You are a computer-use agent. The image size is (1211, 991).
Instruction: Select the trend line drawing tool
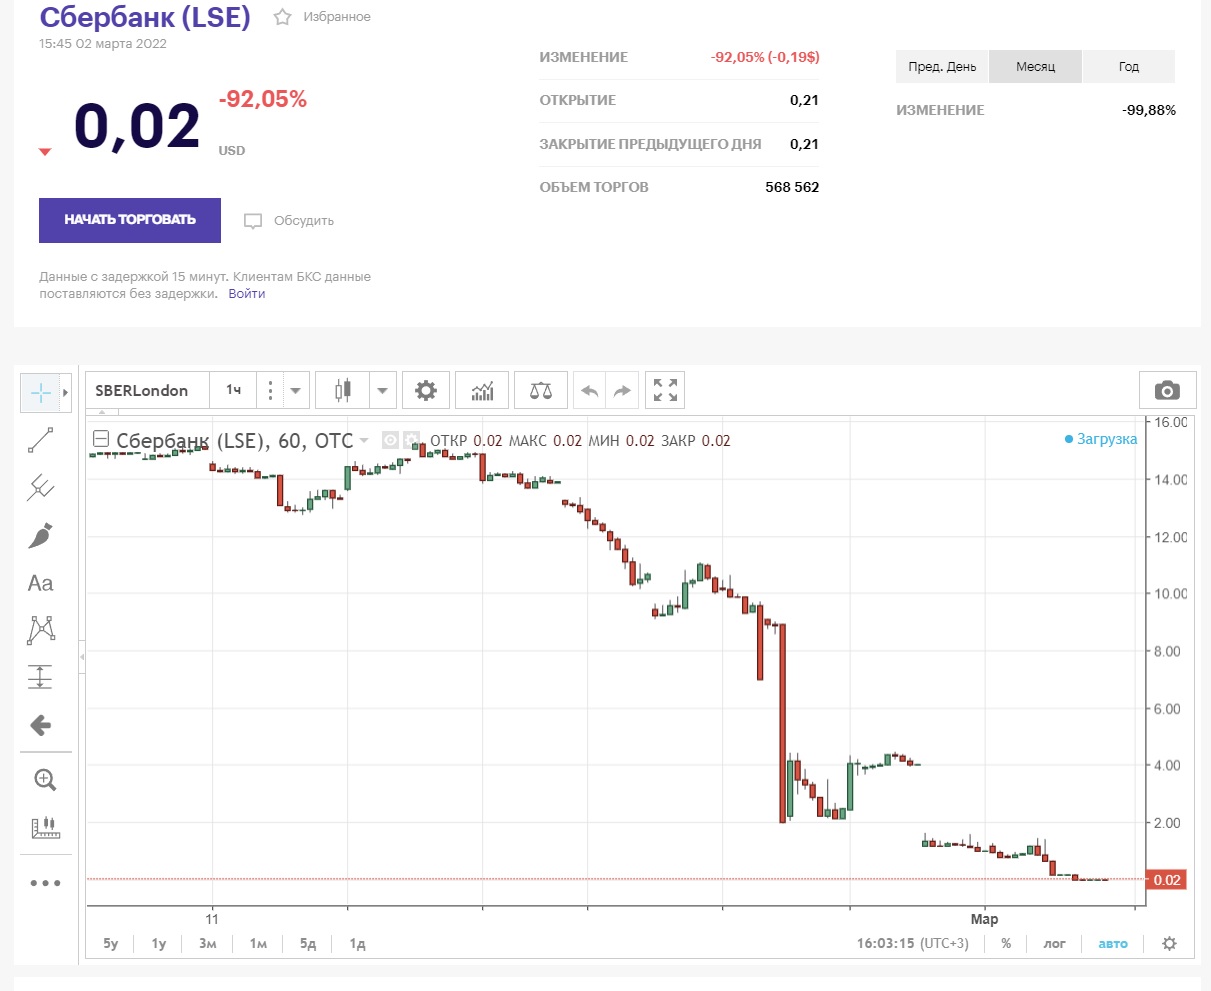41,440
